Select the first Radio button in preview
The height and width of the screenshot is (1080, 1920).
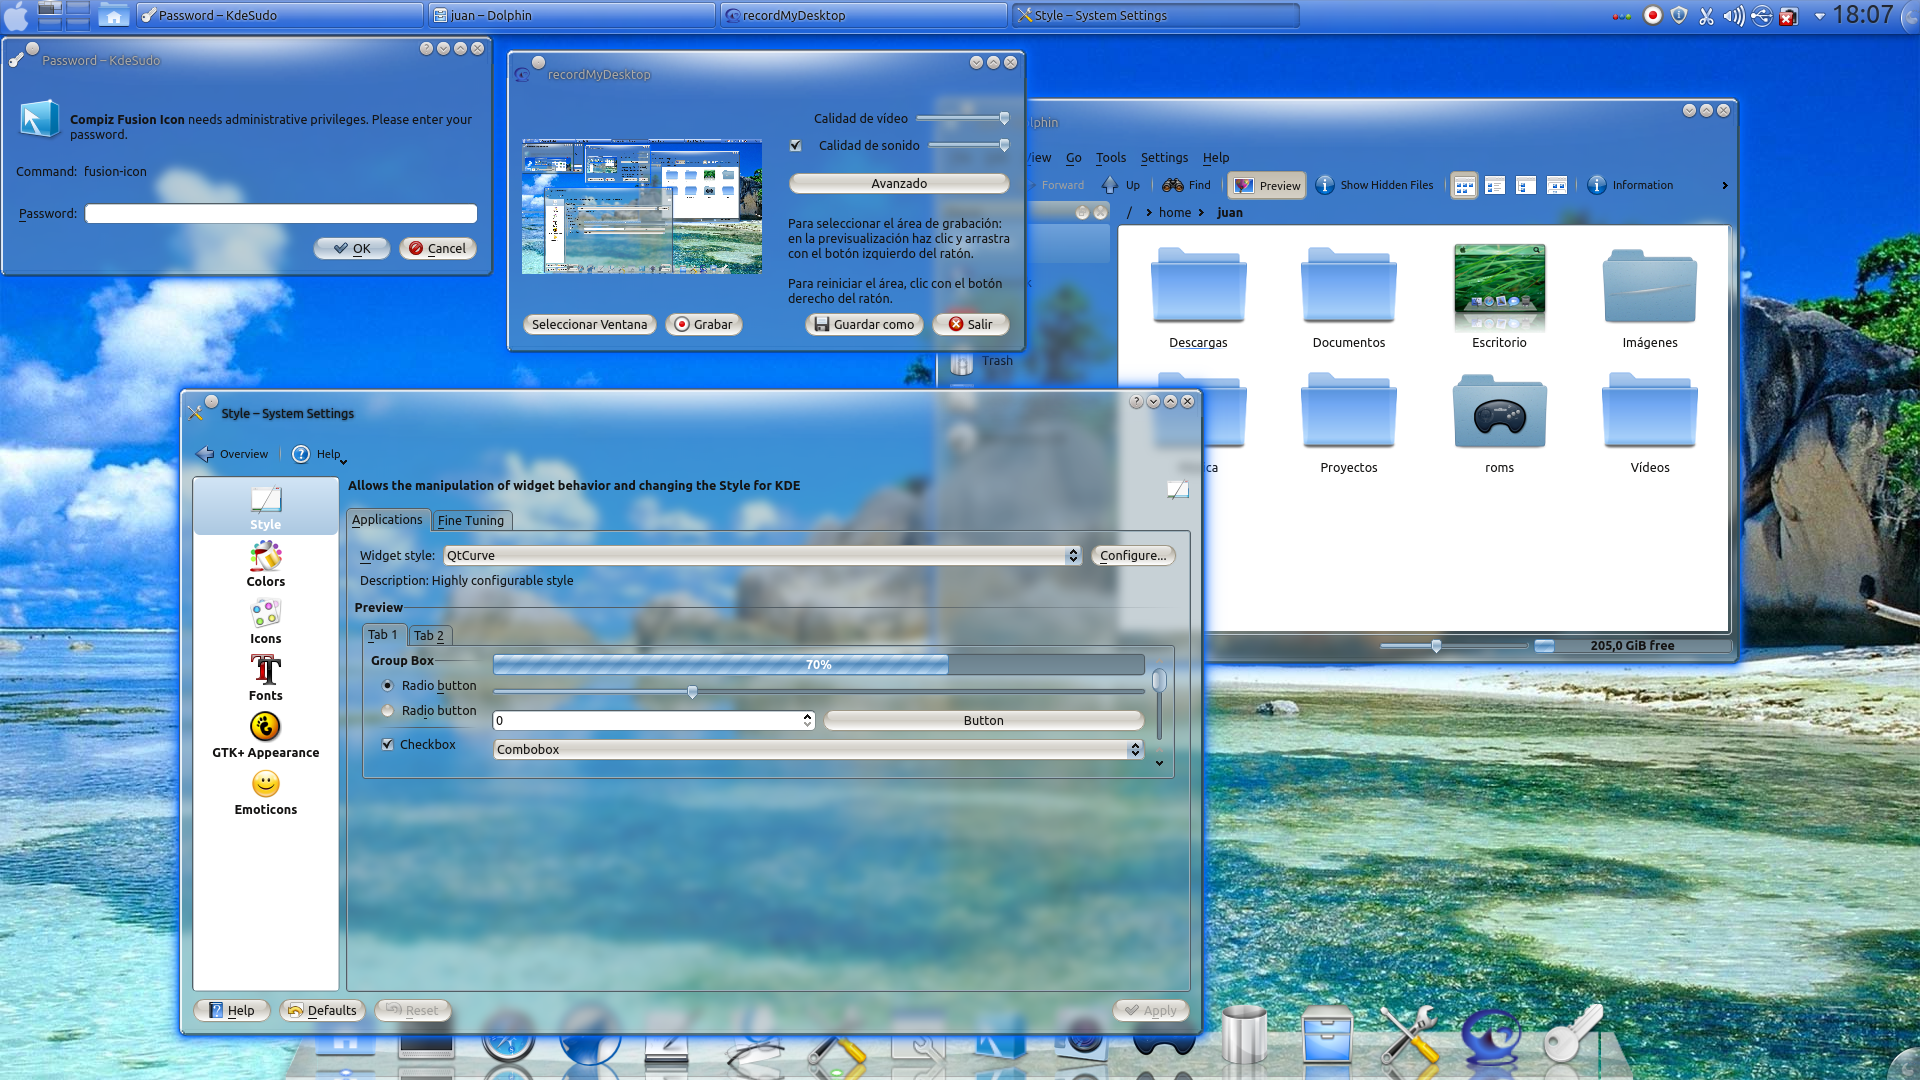pos(388,686)
